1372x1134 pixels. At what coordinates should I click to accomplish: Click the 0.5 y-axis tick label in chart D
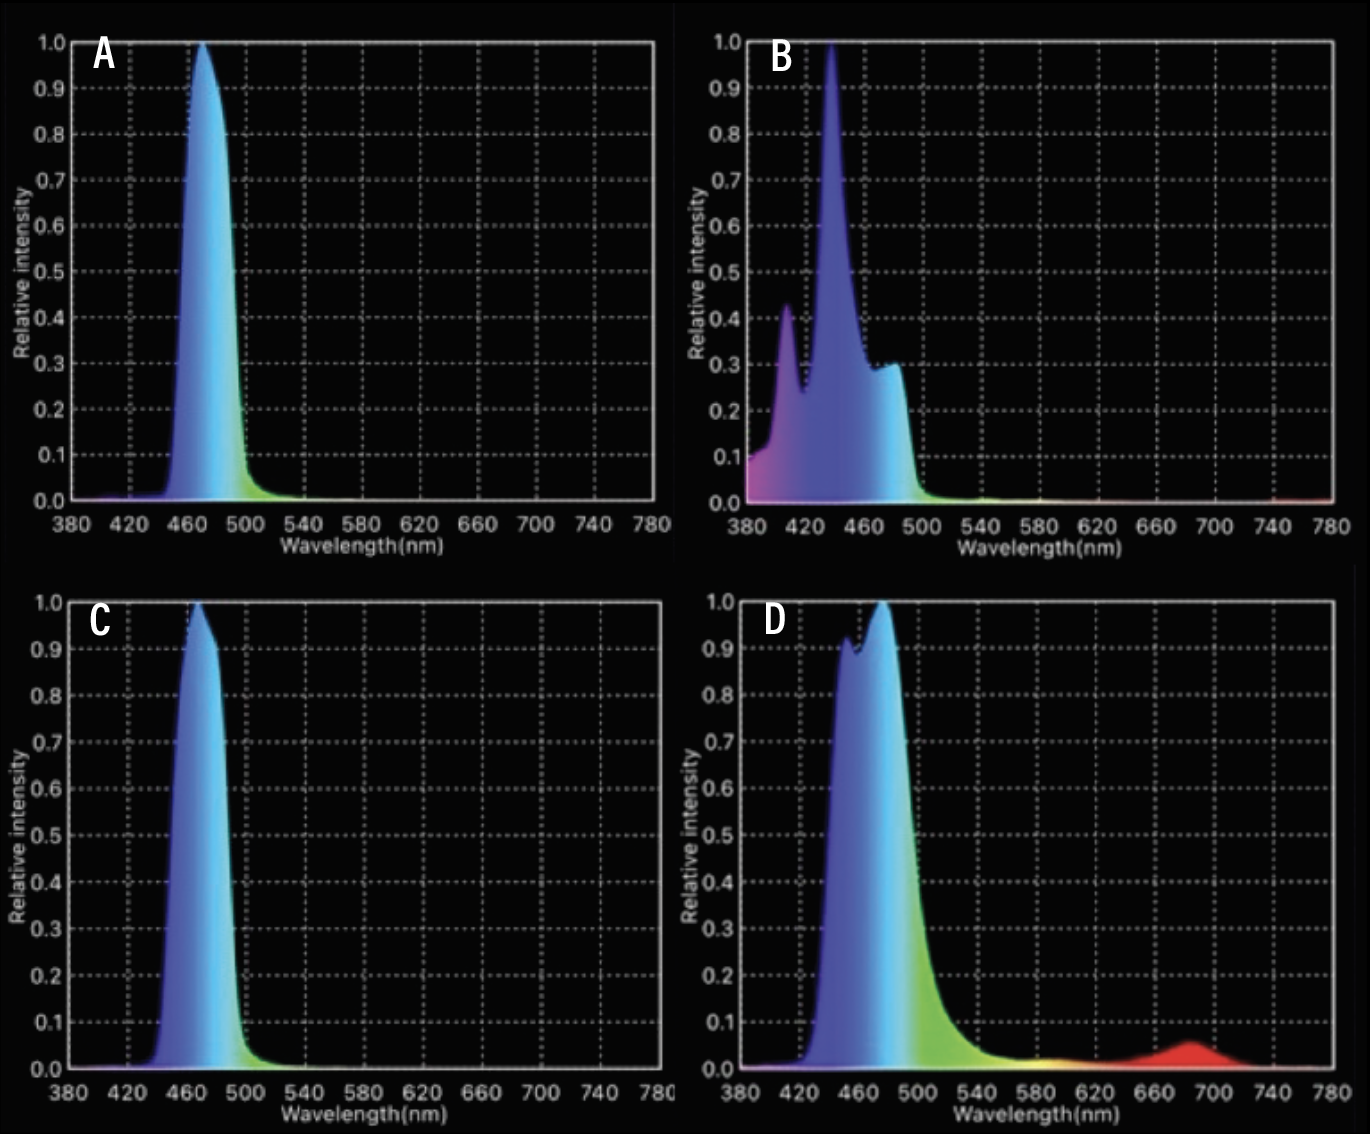coord(720,835)
